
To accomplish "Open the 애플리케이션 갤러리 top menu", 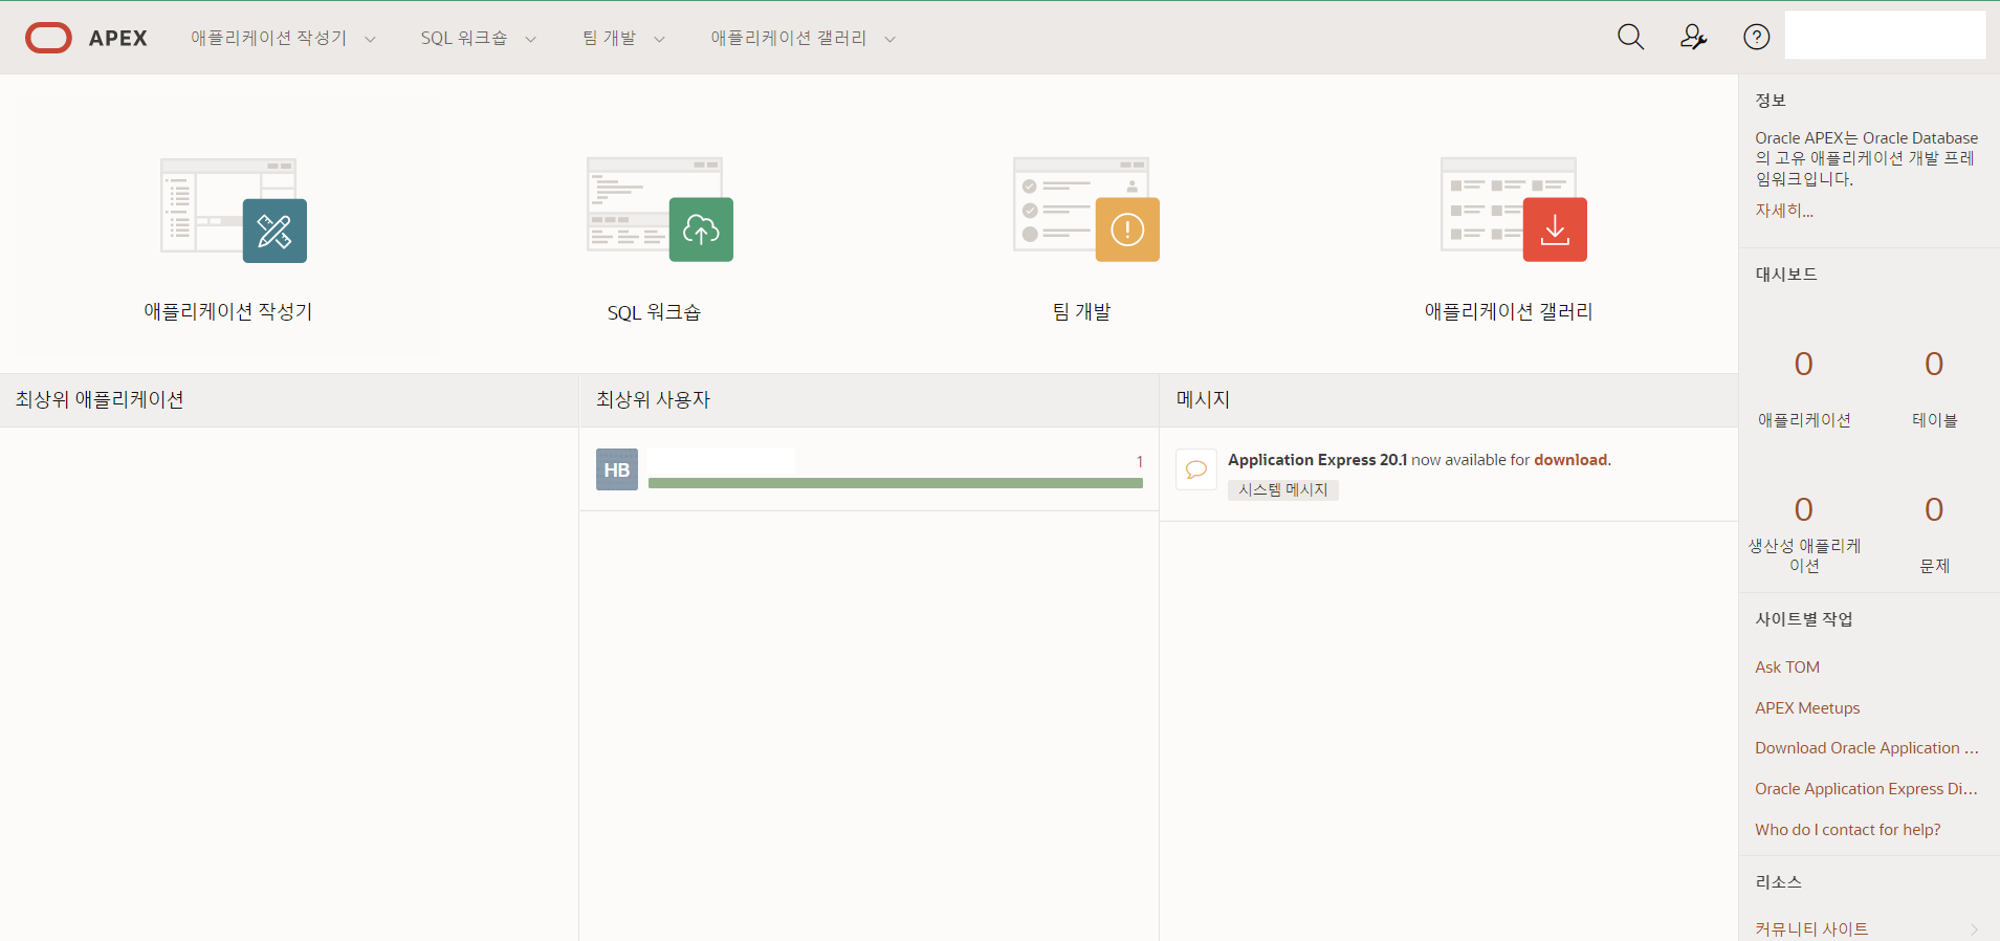I will point(788,38).
